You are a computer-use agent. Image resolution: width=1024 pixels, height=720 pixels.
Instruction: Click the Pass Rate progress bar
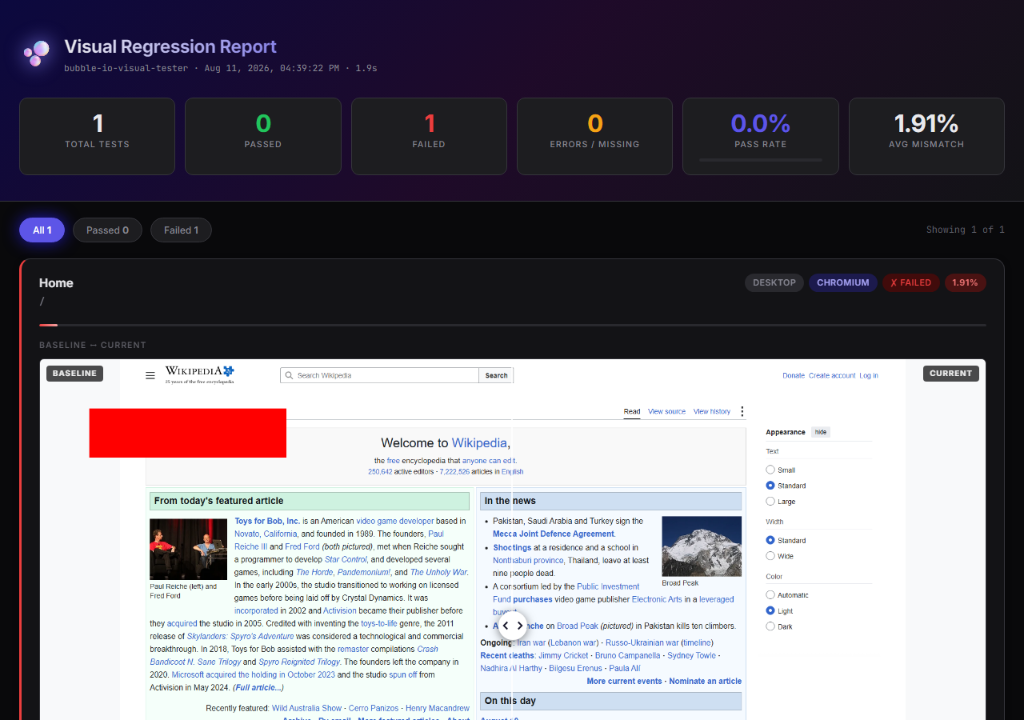760,159
